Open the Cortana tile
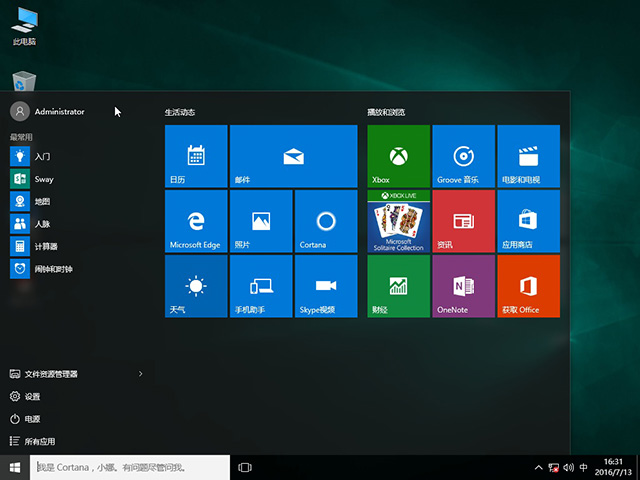 (x=325, y=221)
